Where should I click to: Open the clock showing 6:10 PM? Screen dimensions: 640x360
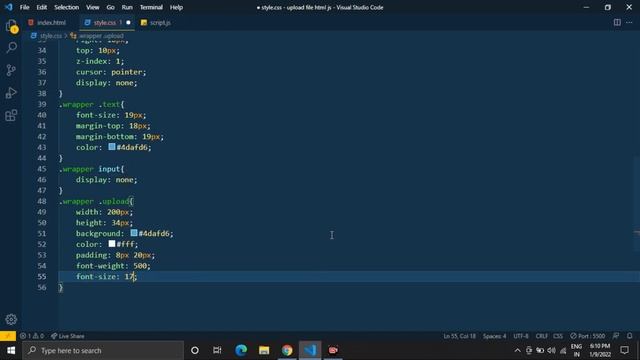(600, 350)
